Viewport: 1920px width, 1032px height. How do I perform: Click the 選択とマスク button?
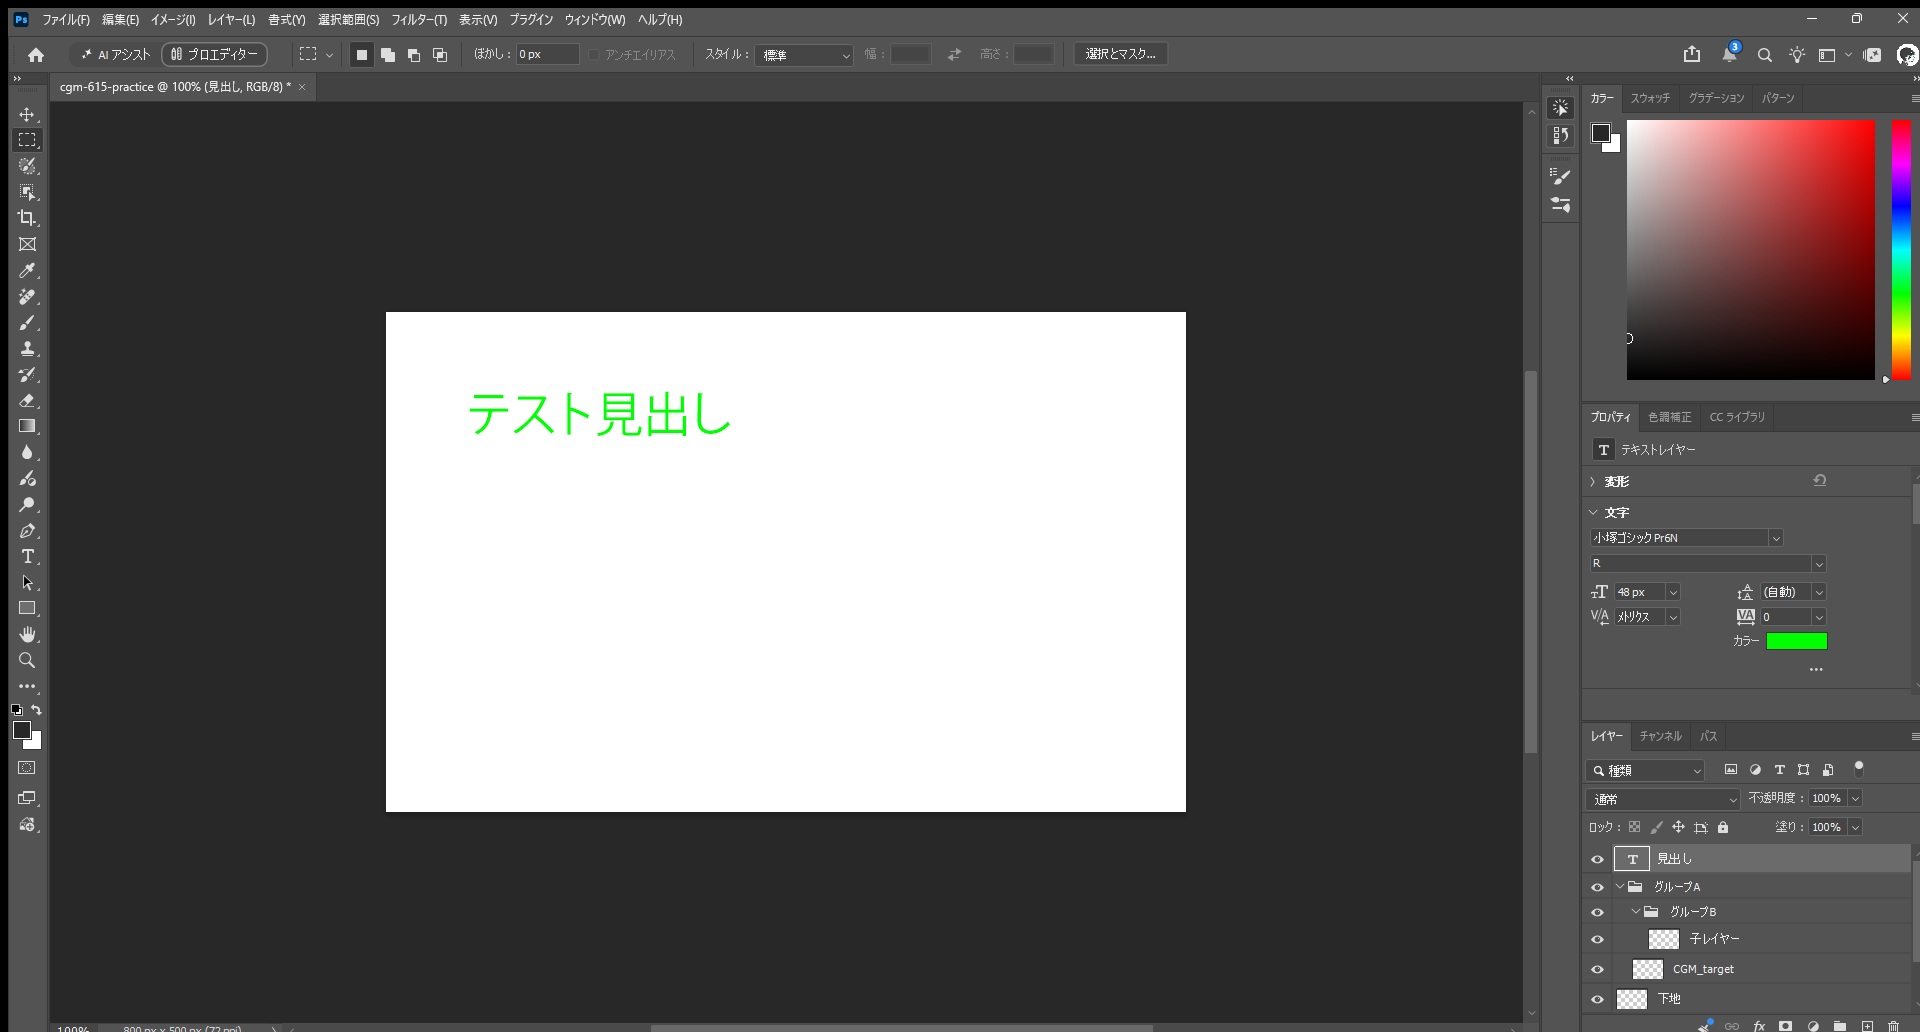[x=1120, y=54]
